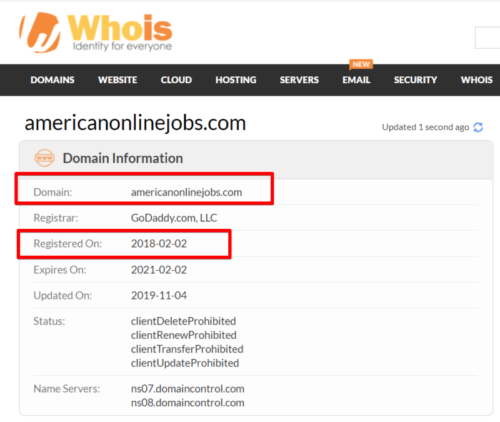
Task: Go to the Hosting menu item
Action: [236, 80]
